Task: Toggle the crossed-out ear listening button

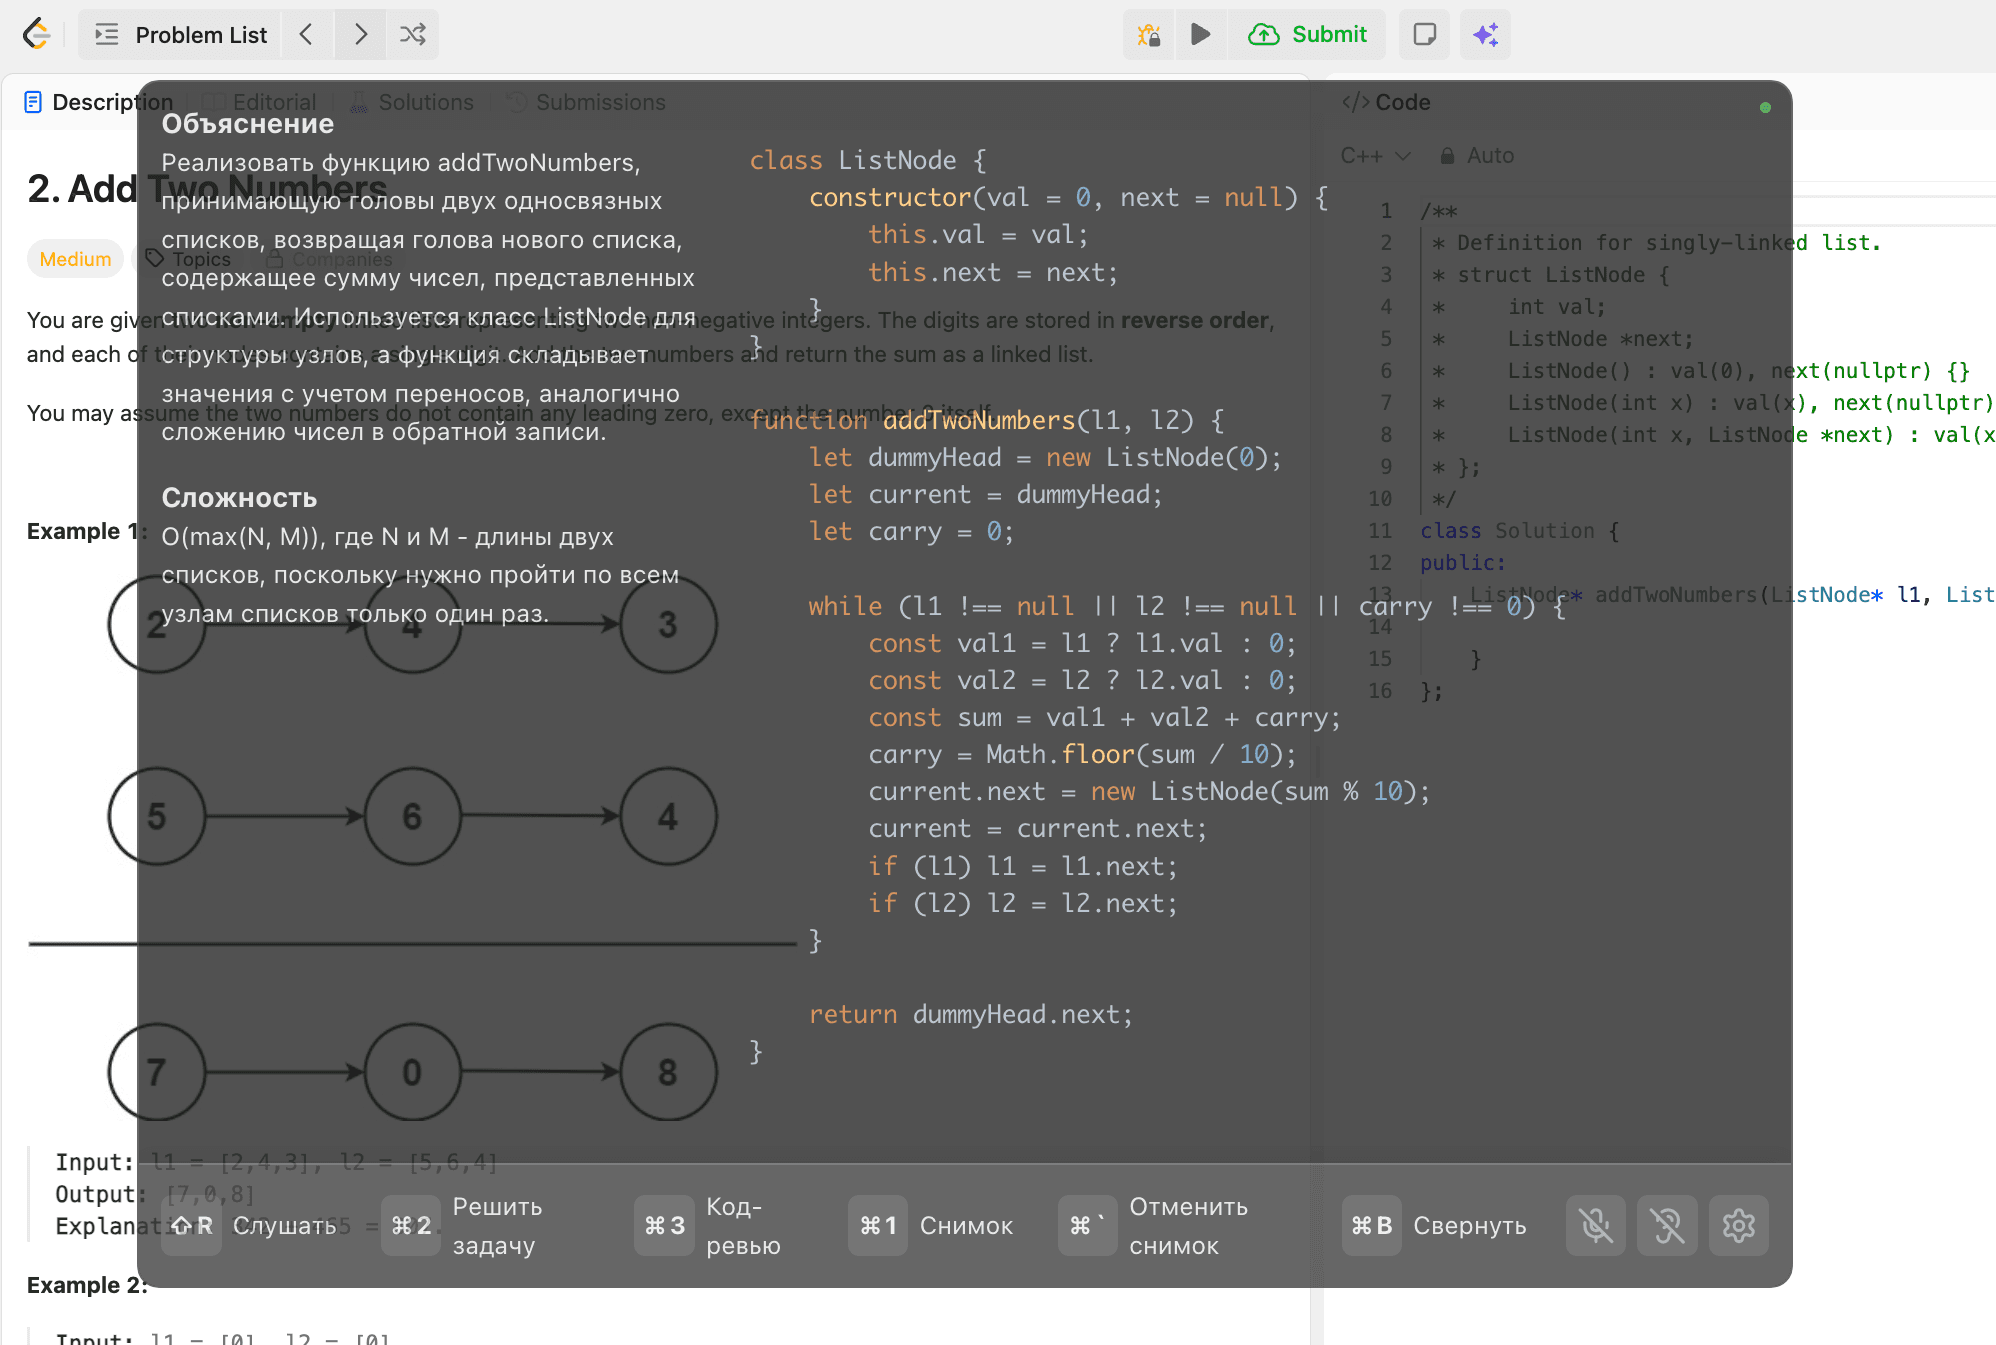Action: tap(1667, 1225)
